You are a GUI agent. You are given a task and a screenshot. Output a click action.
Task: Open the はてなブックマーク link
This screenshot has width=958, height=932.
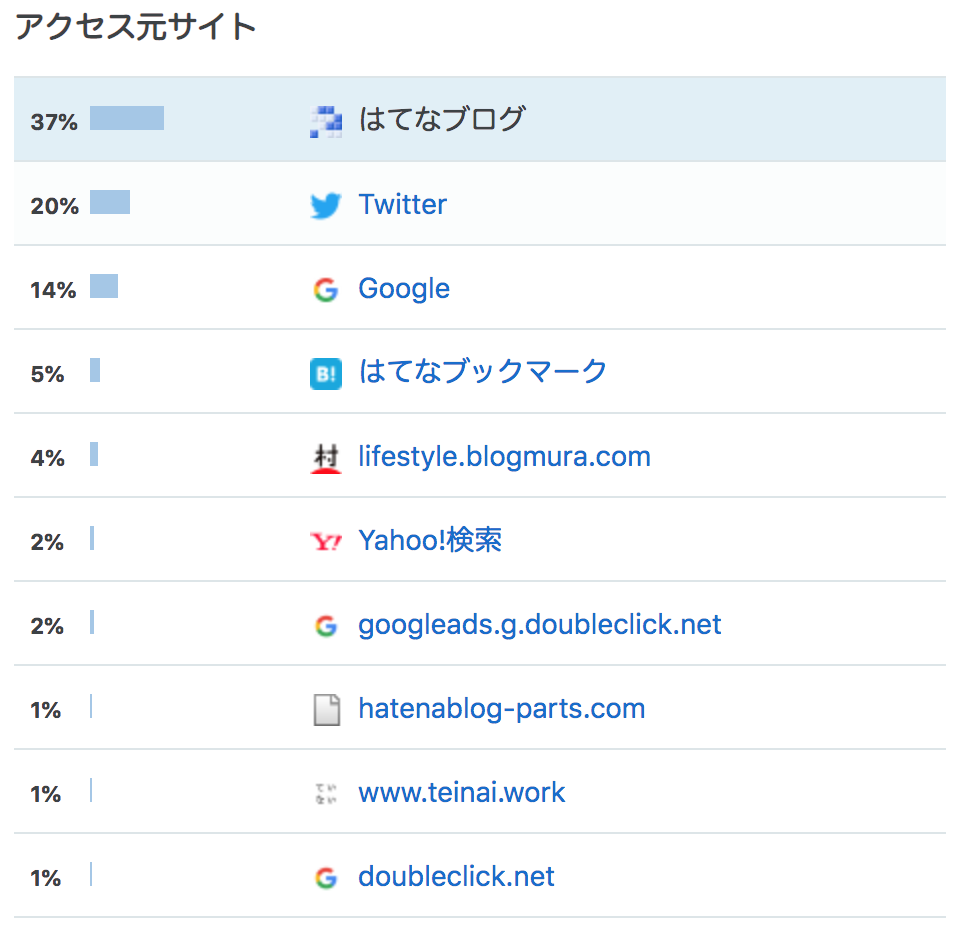pyautogui.click(x=483, y=372)
